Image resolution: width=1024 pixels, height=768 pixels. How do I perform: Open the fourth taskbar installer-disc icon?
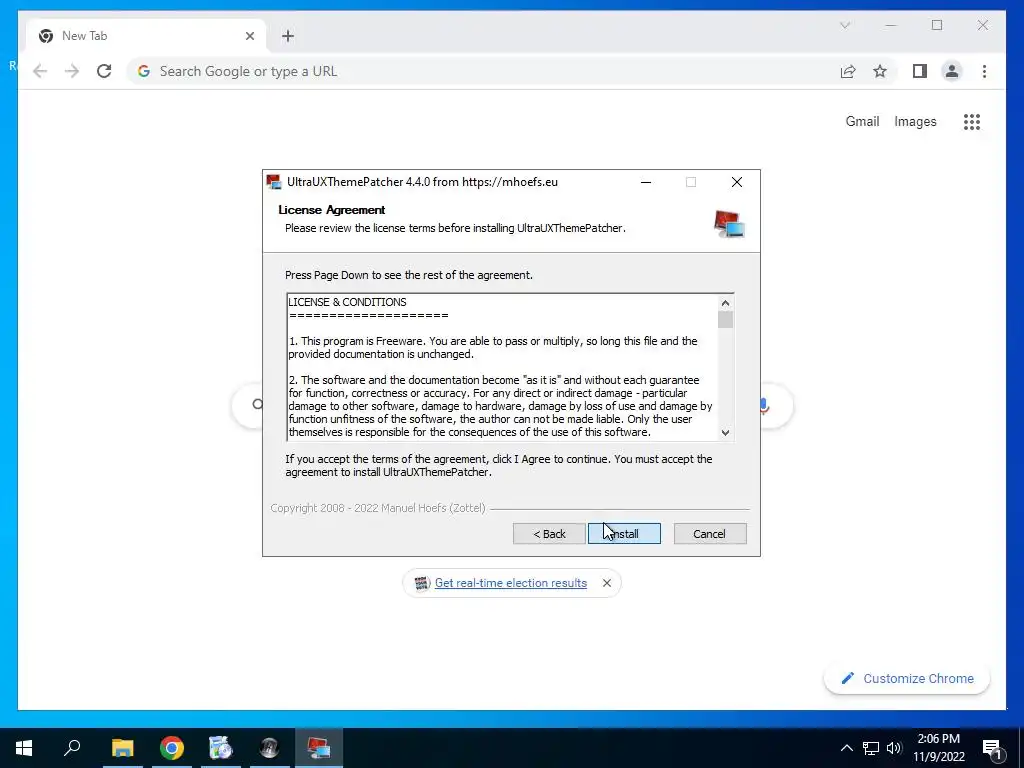(221, 748)
